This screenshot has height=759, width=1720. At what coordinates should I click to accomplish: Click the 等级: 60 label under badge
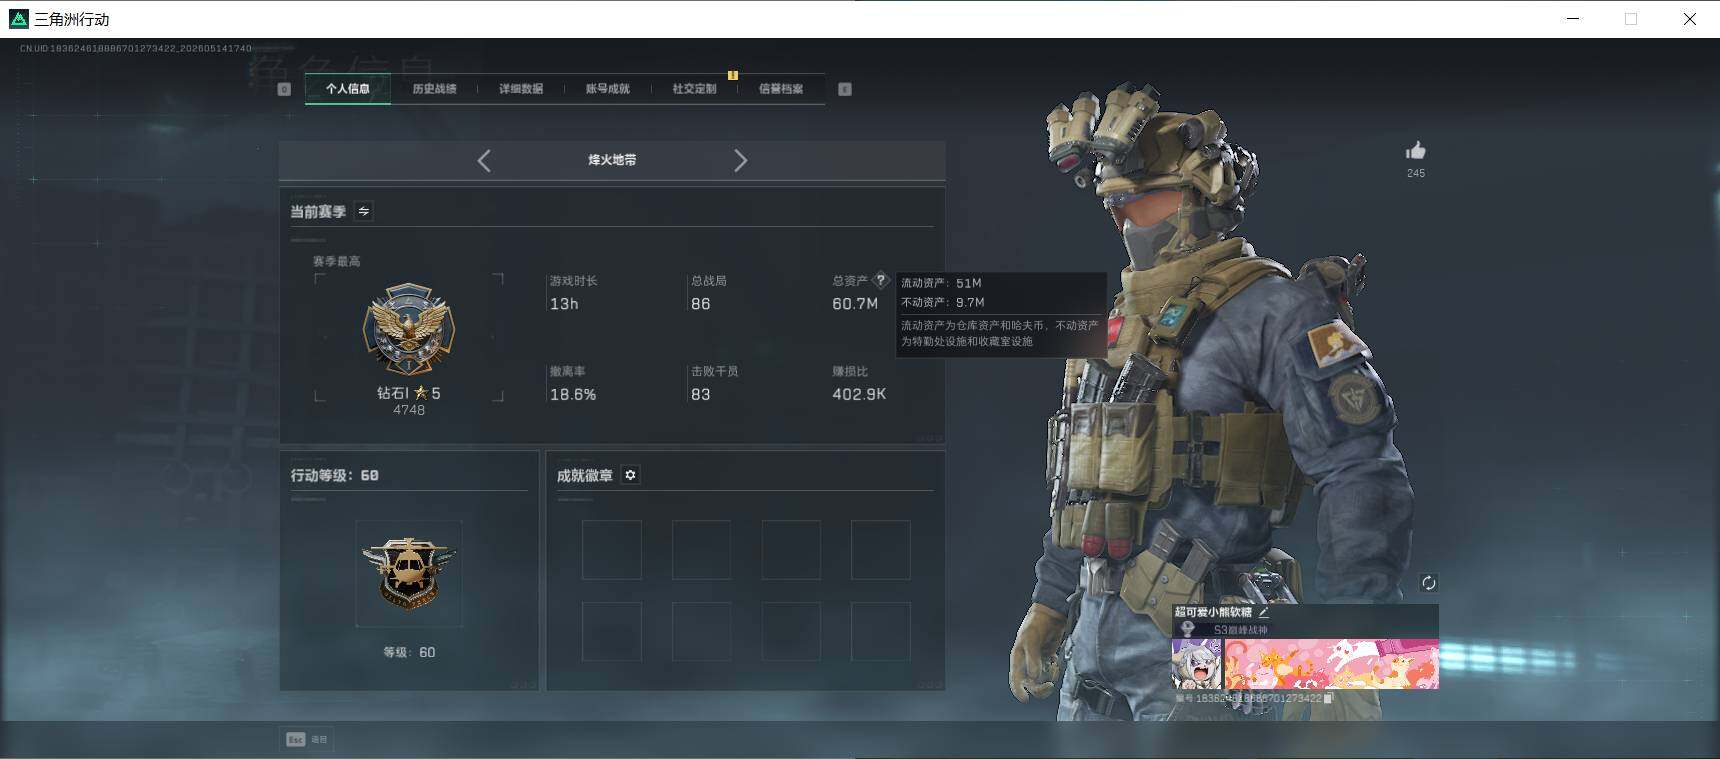point(409,652)
